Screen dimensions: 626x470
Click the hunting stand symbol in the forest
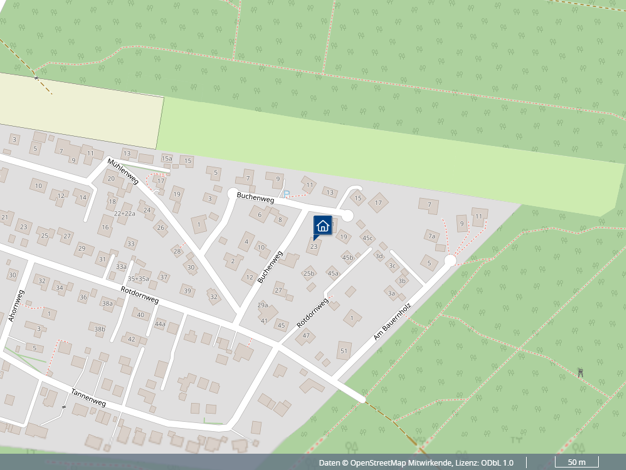[x=581, y=373]
